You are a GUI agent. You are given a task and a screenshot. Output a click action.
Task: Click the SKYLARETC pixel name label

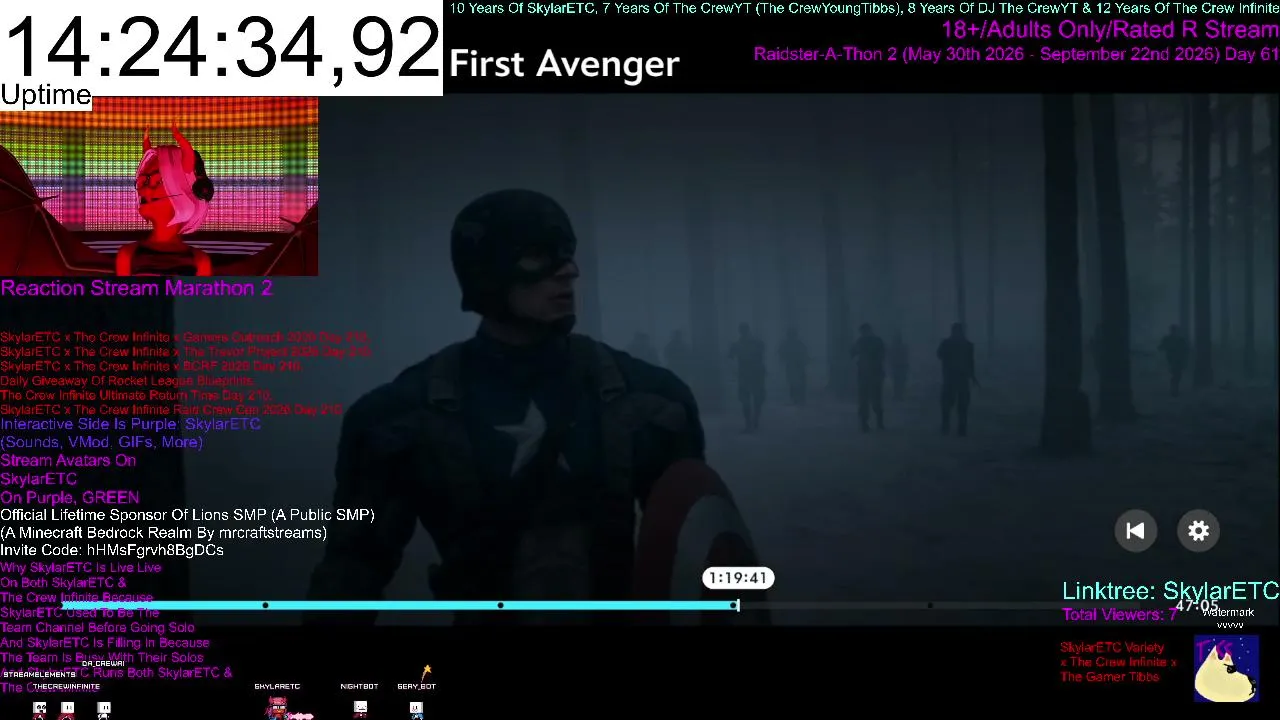pyautogui.click(x=277, y=687)
